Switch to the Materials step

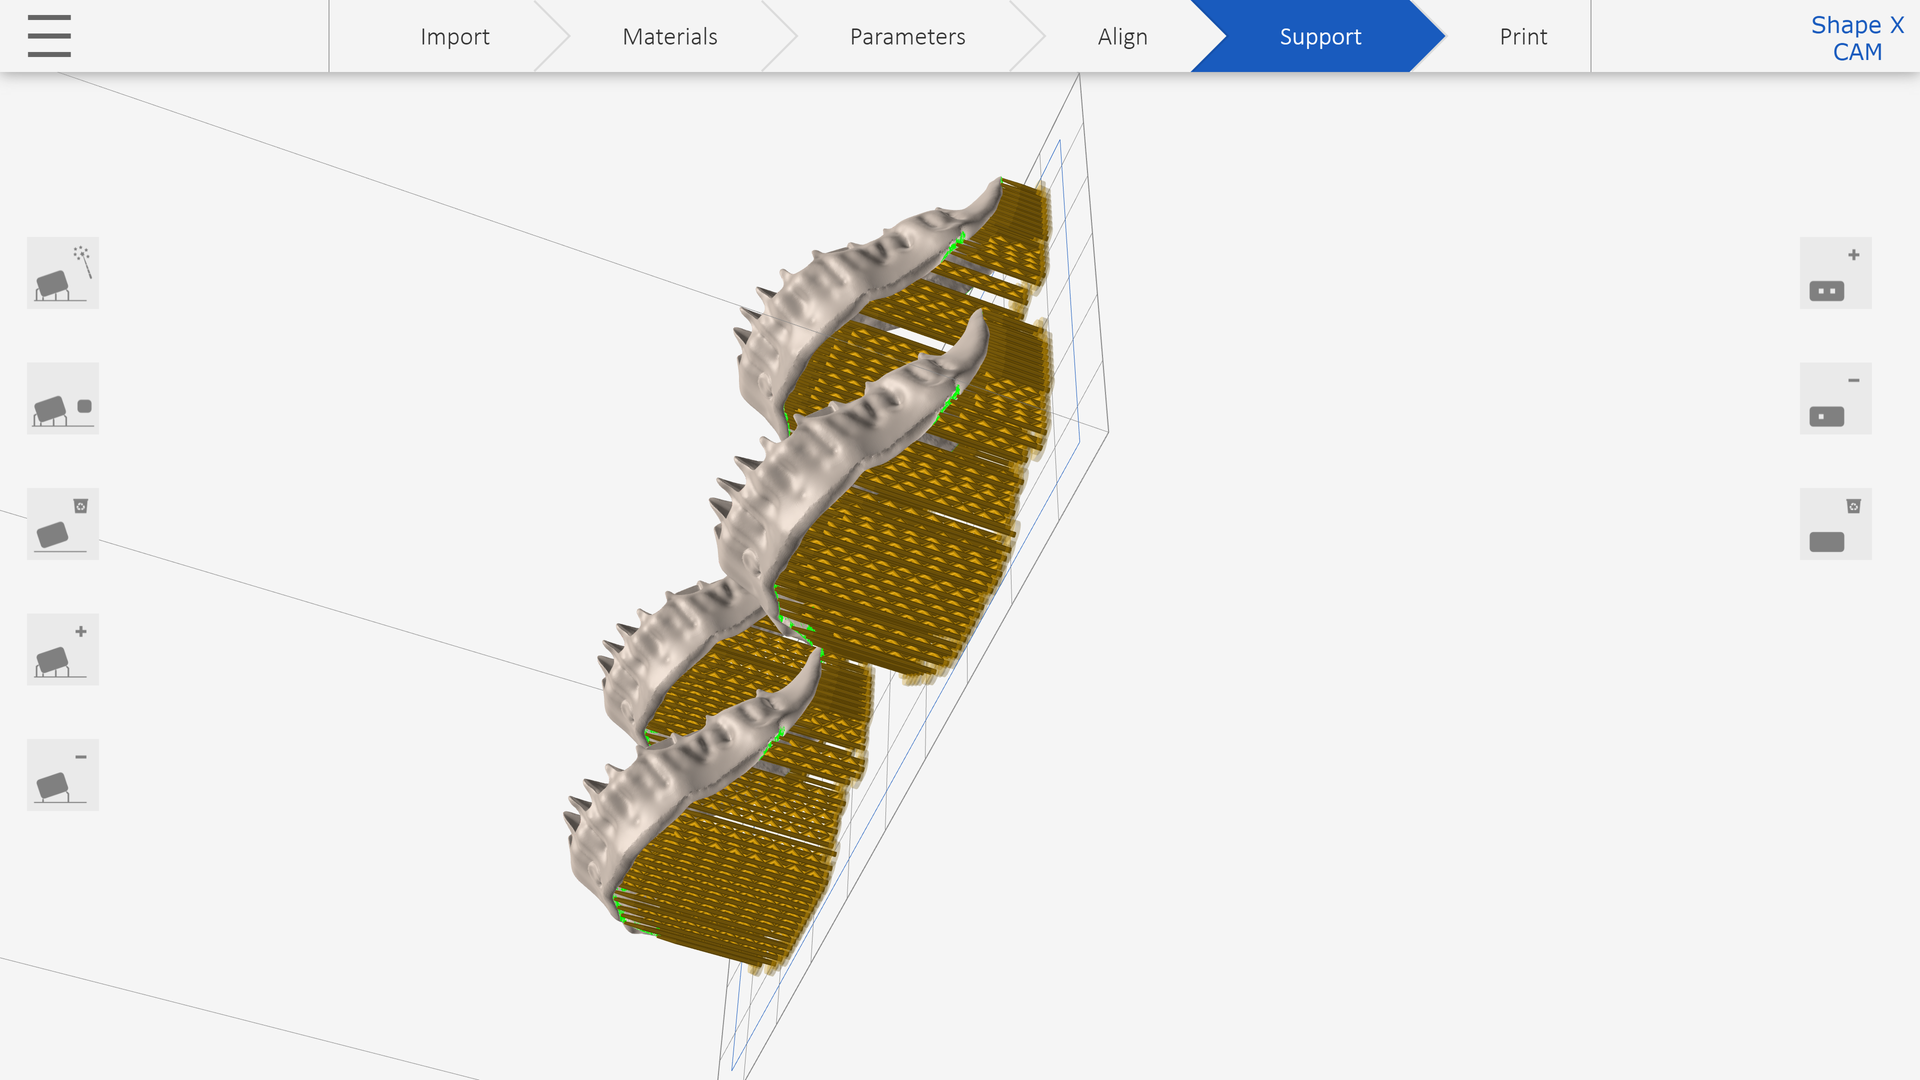coord(669,36)
